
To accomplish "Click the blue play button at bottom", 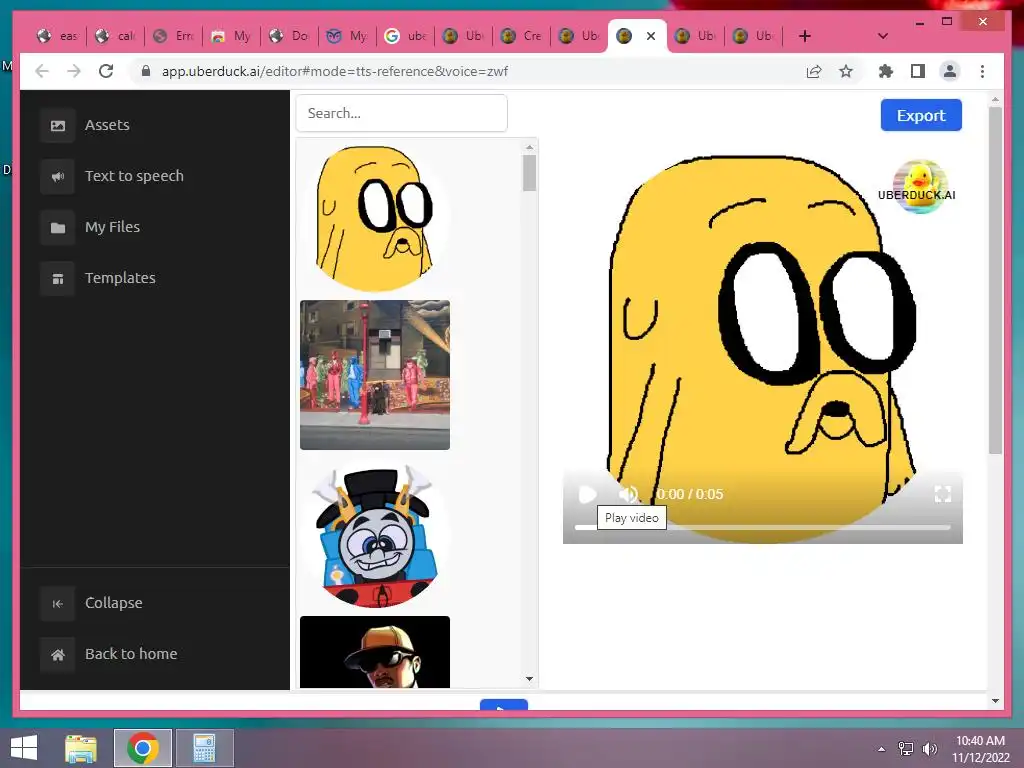I will tap(504, 705).
